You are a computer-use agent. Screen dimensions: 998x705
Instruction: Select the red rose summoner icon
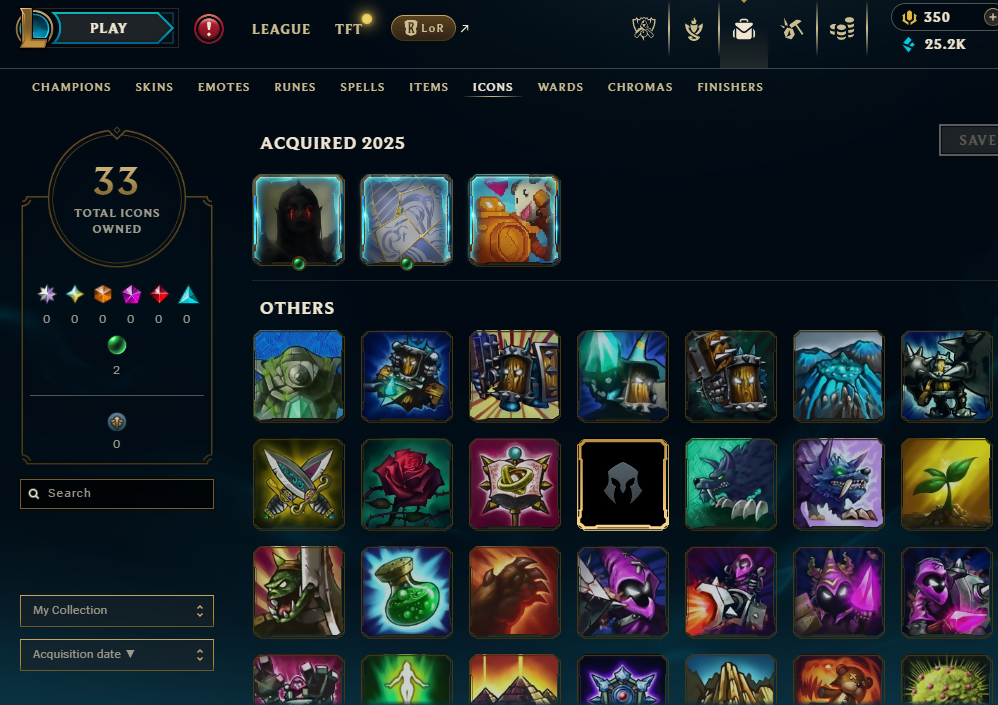click(407, 484)
